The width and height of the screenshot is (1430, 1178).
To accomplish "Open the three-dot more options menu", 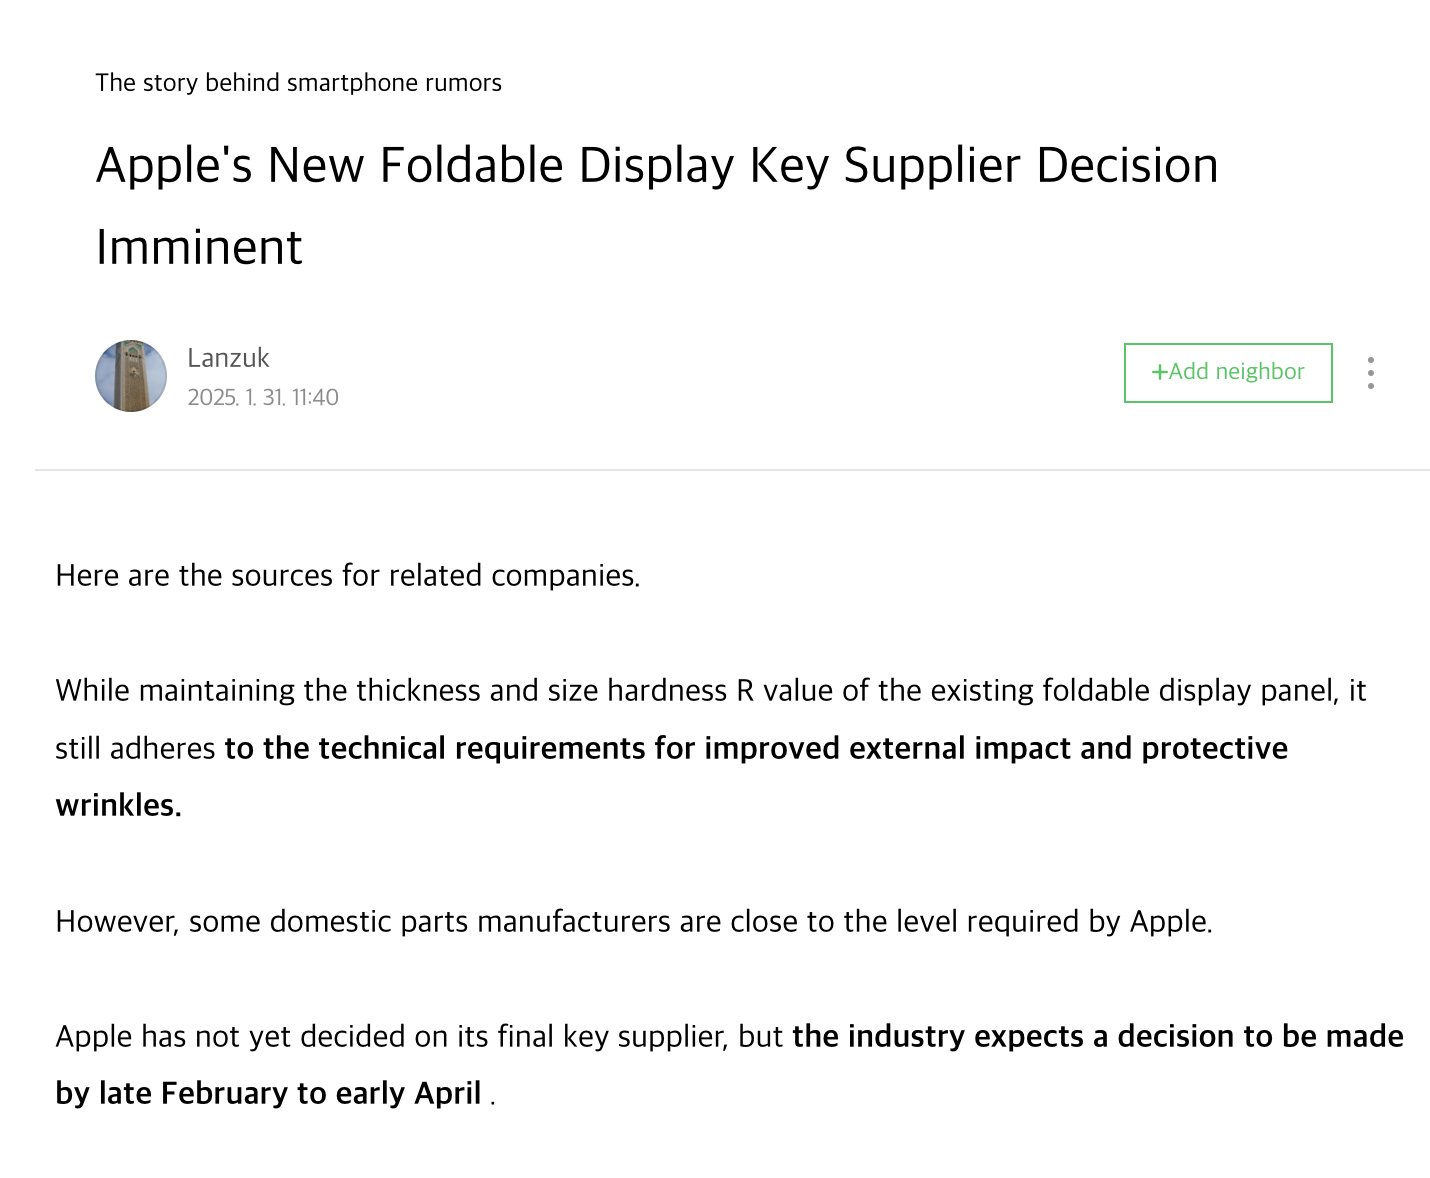I will point(1371,373).
